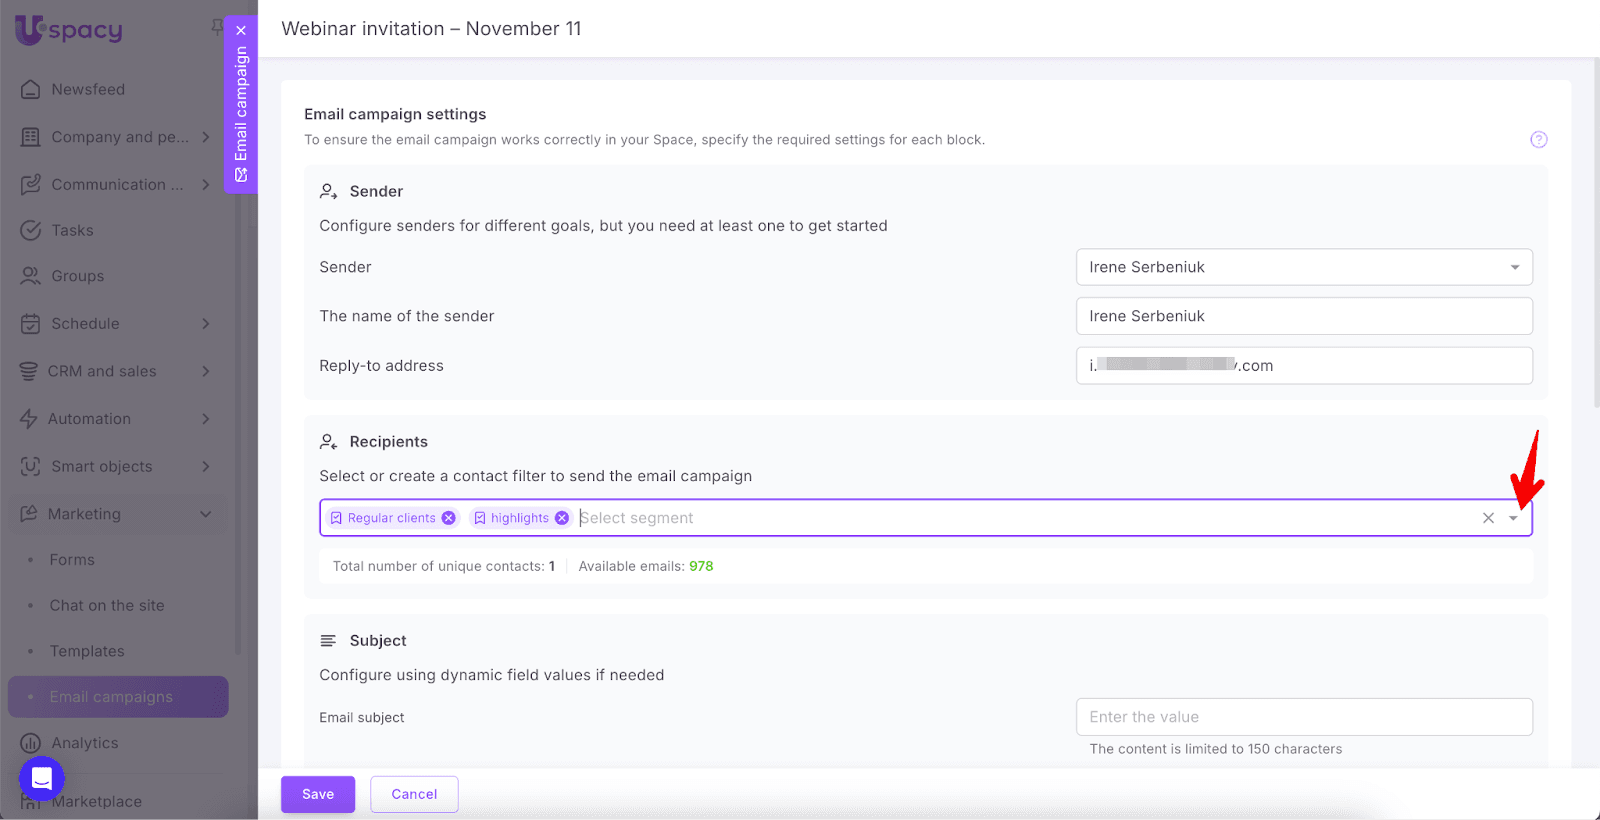Clear all selected recipient segments
The width and height of the screenshot is (1600, 820).
click(x=1488, y=518)
